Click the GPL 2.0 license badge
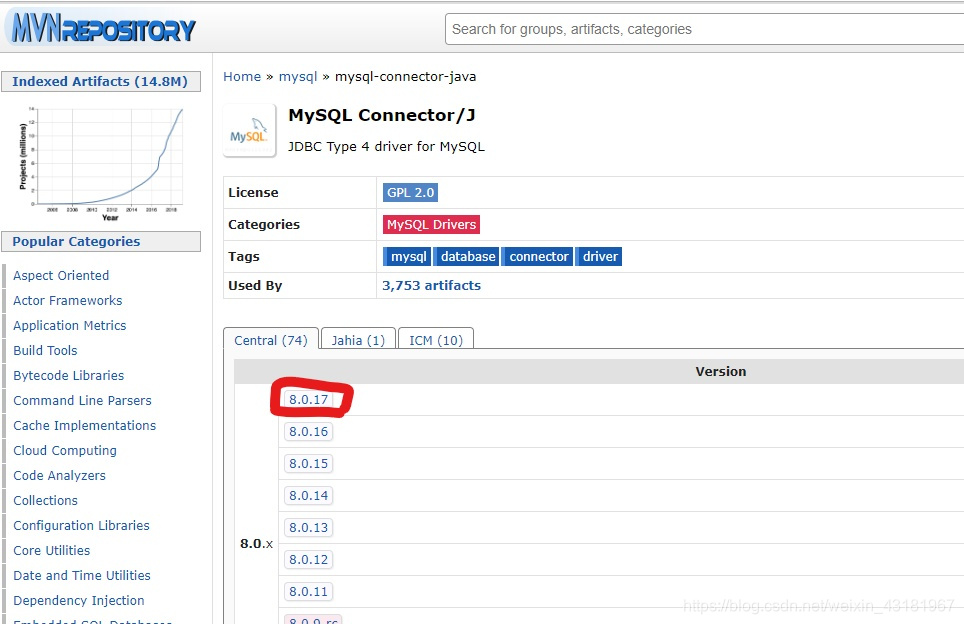964x624 pixels. coord(411,192)
